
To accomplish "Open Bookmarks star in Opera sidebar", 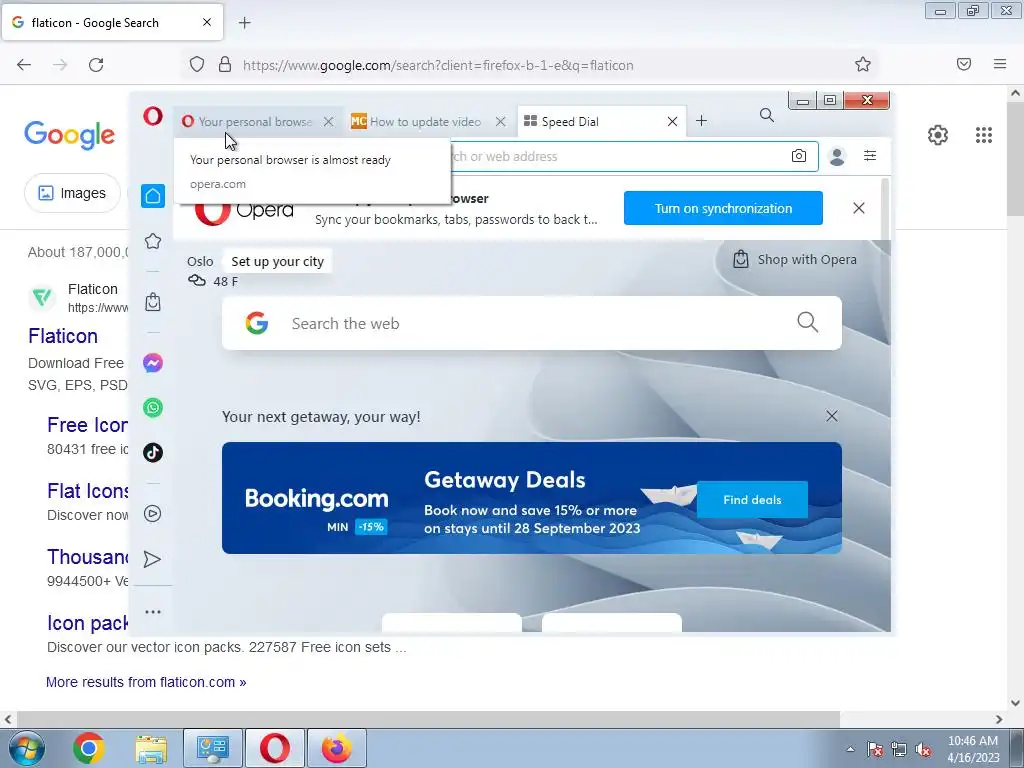I will point(153,241).
